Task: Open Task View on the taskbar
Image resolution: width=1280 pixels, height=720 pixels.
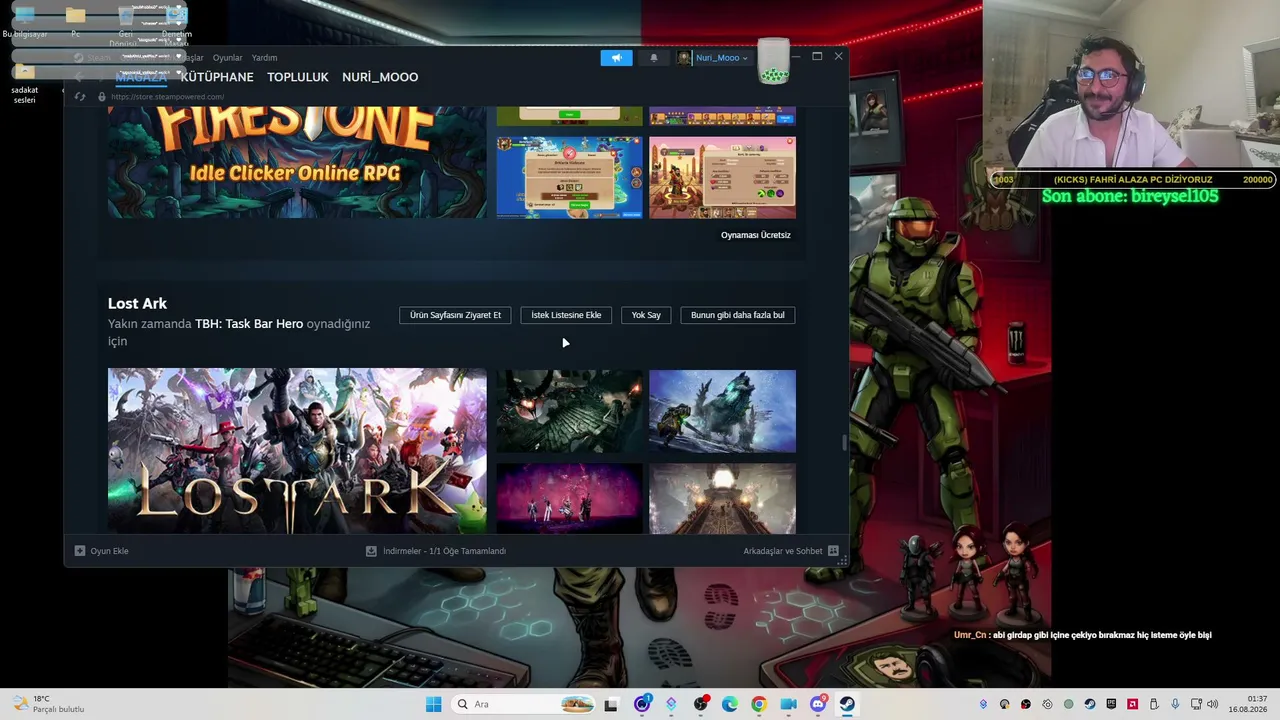Action: coord(611,704)
